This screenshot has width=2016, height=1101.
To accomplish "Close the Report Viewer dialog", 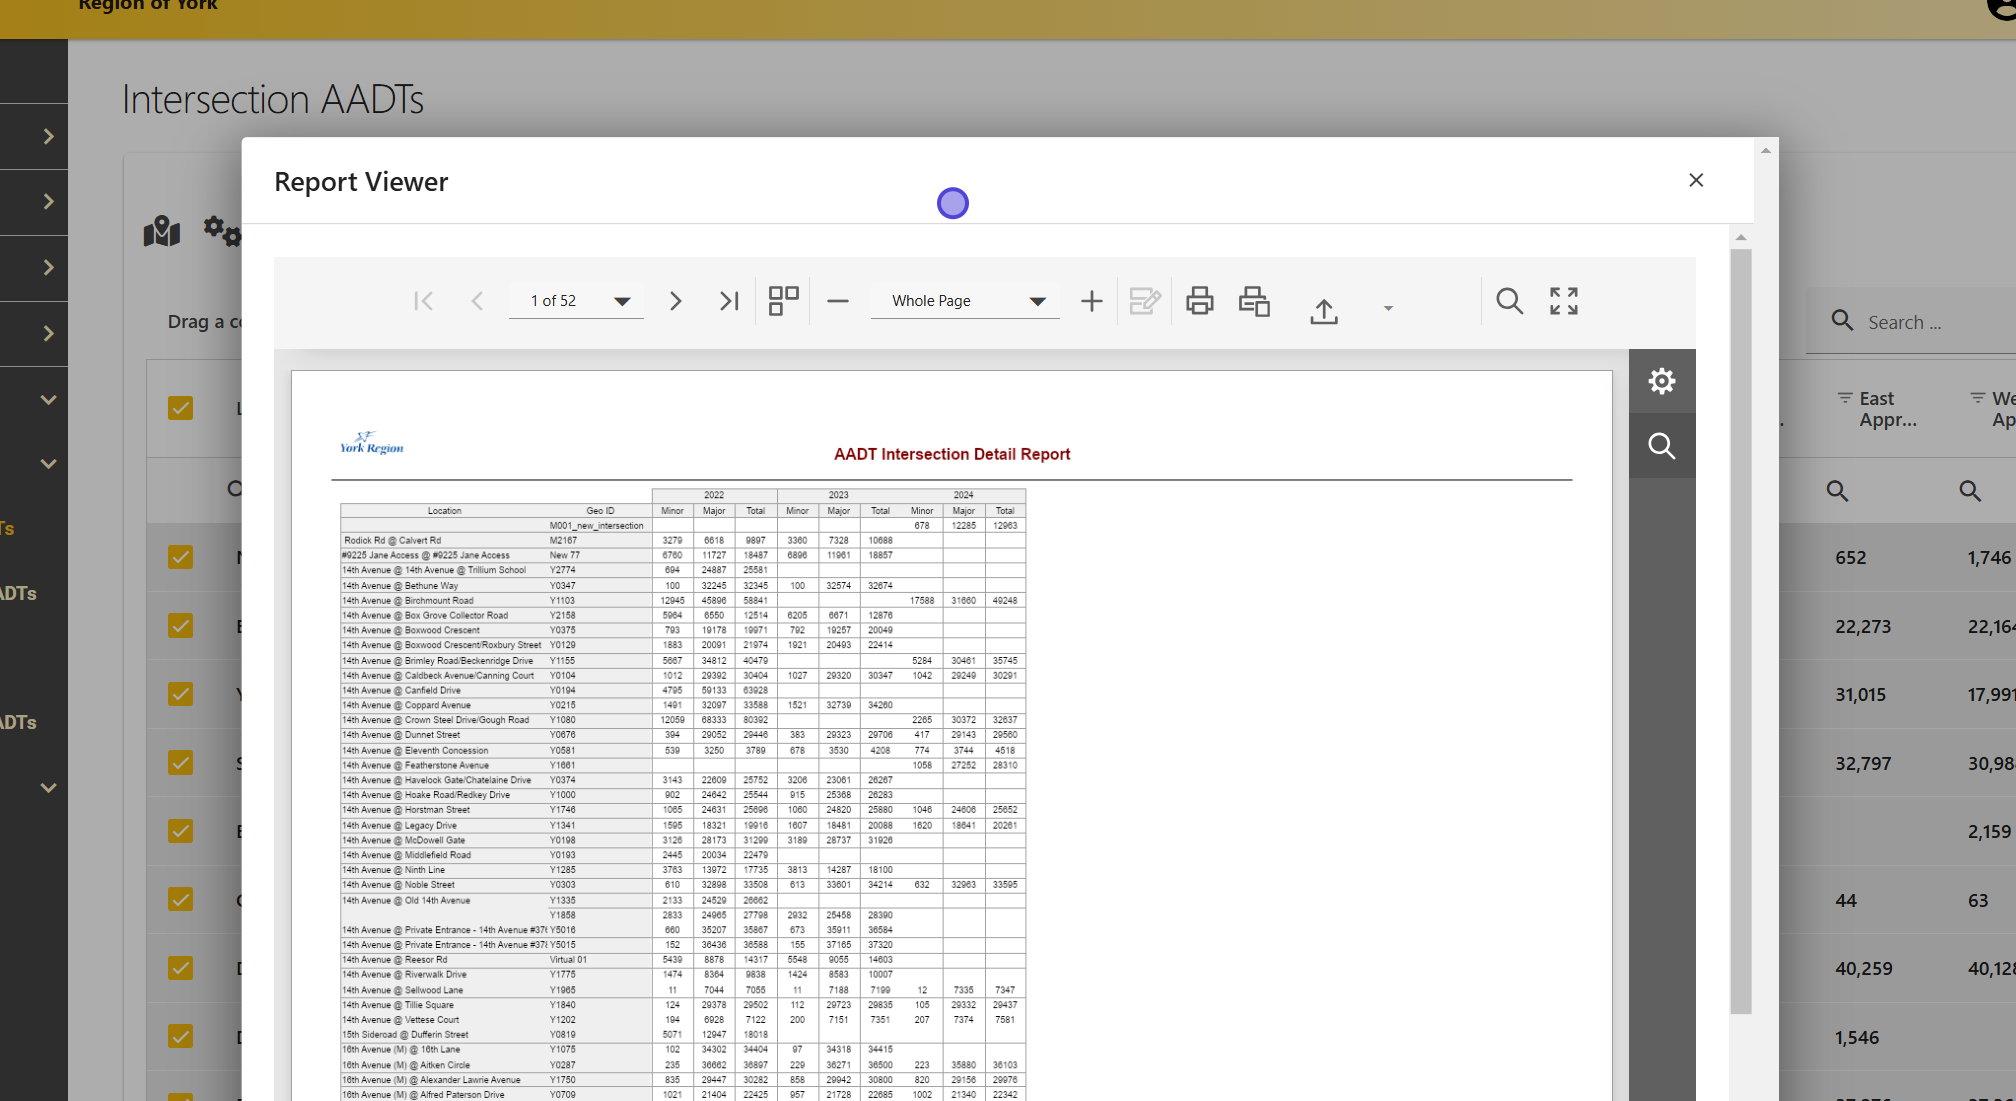I will coord(1696,180).
